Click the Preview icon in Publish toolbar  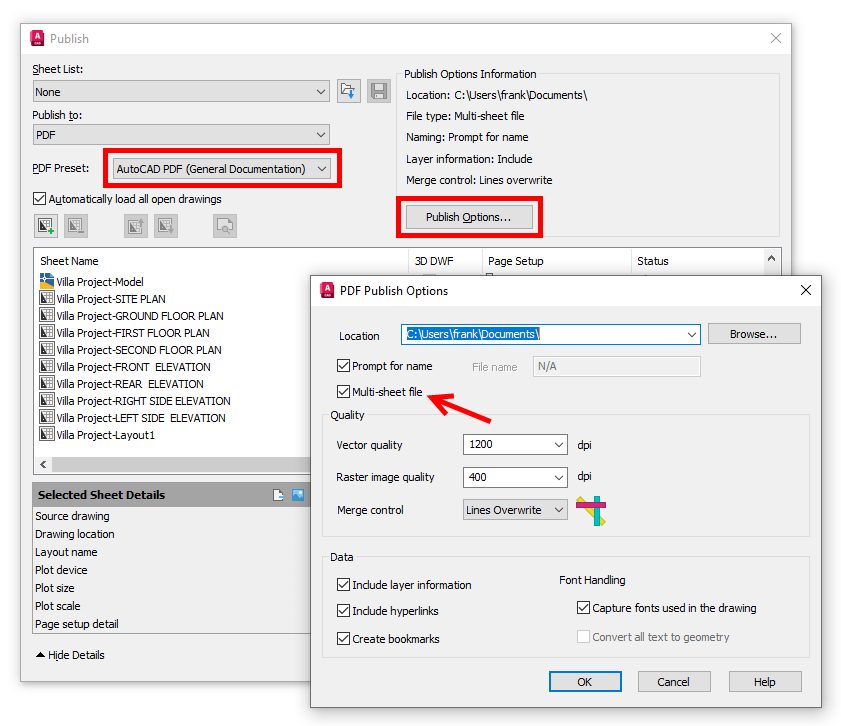(x=225, y=226)
